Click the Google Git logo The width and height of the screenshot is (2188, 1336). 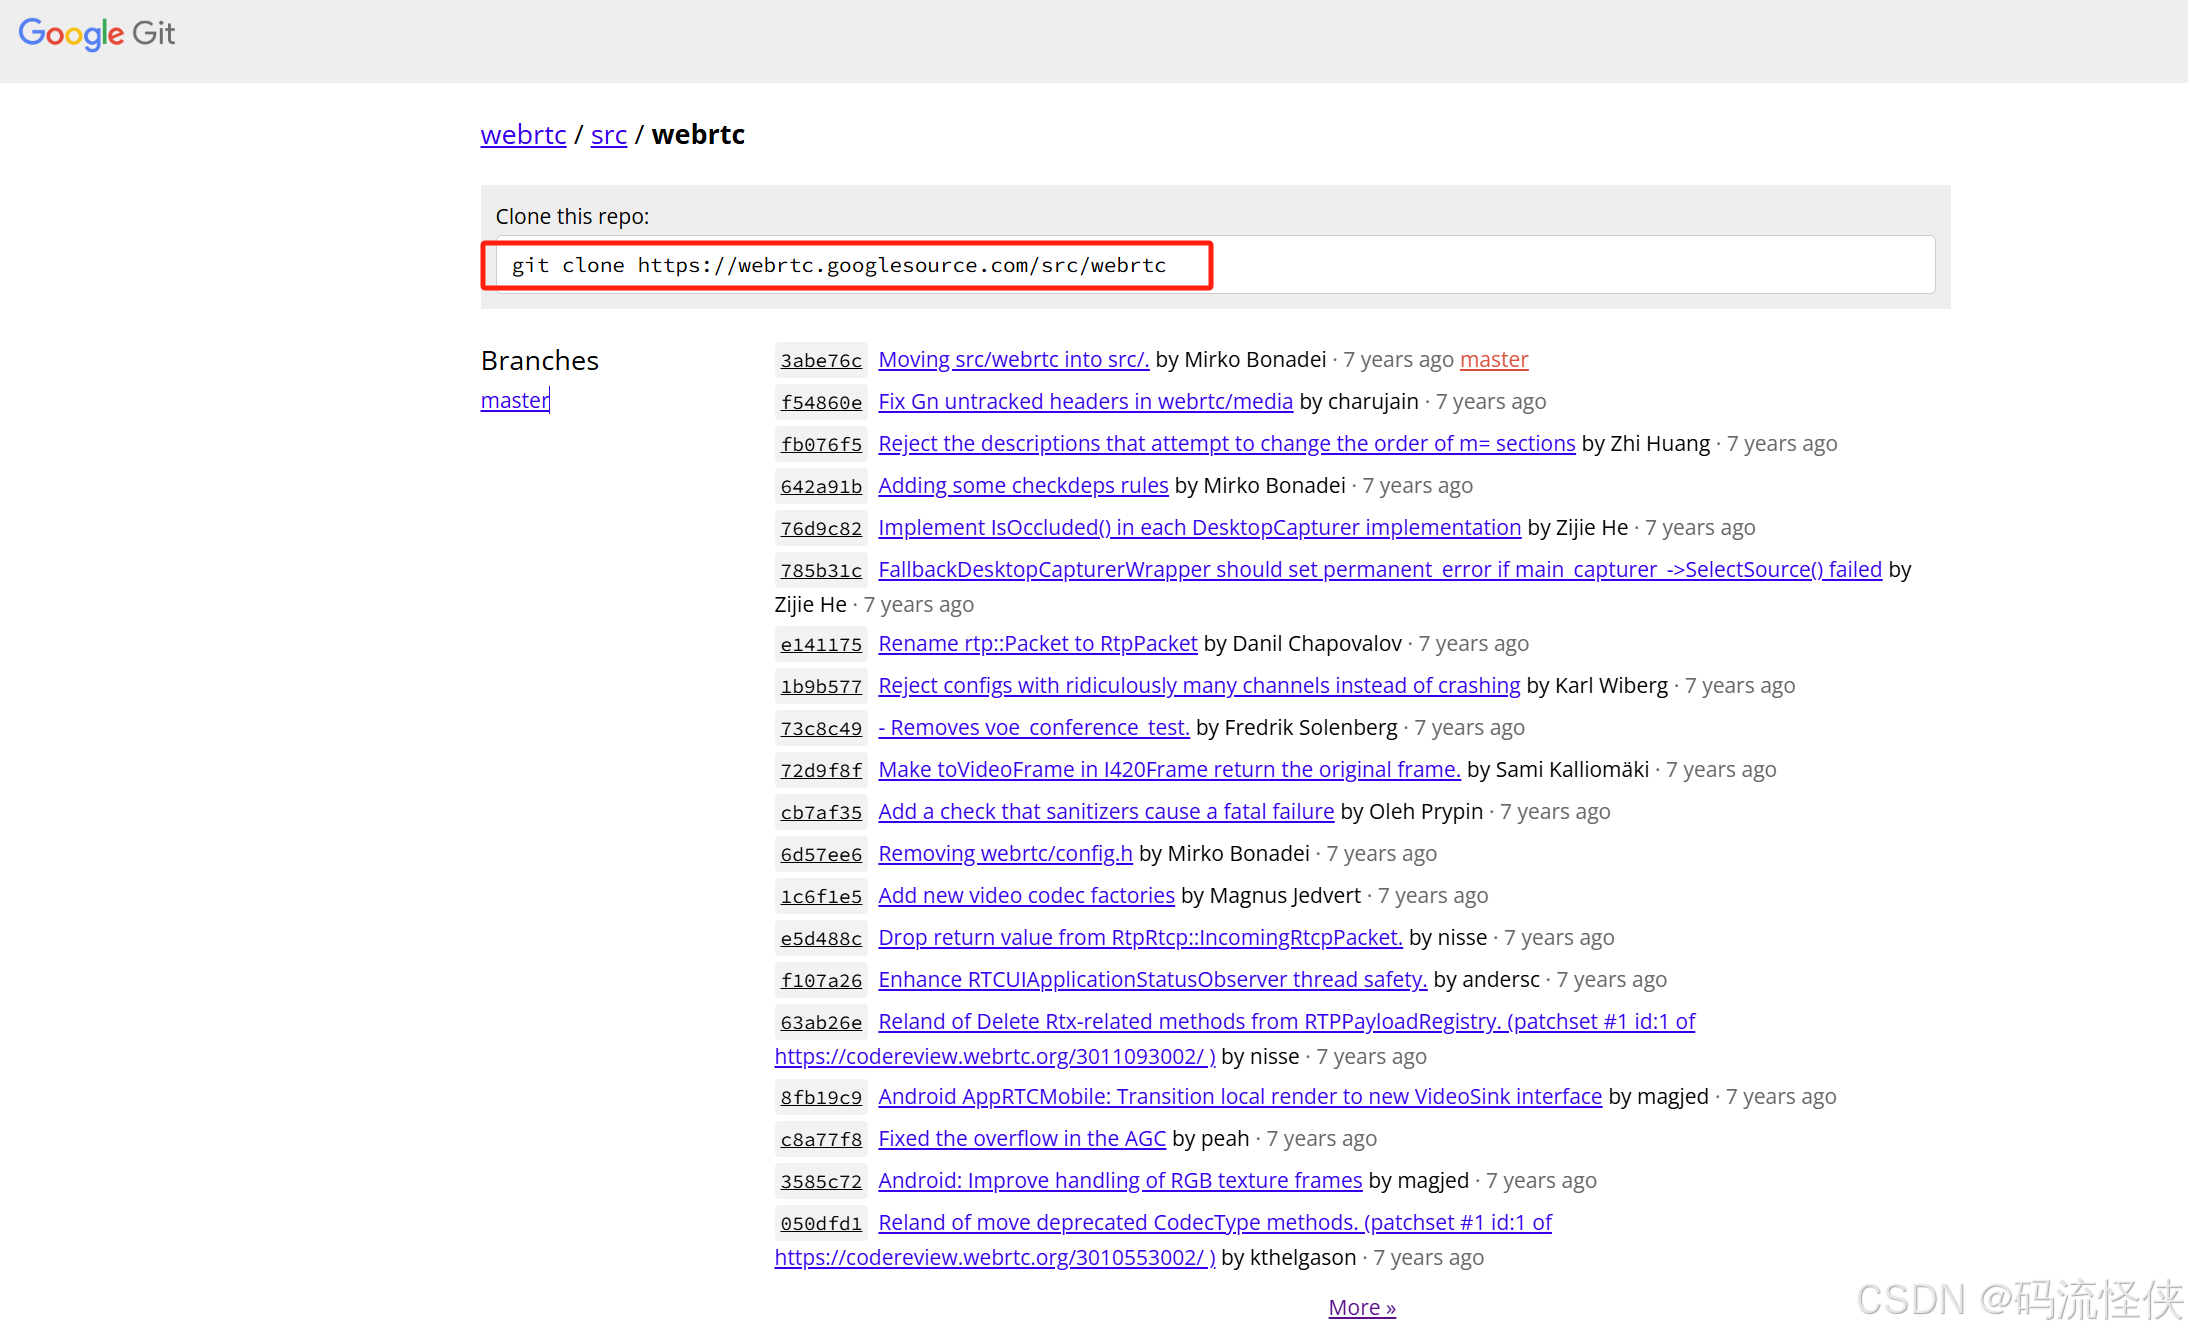coord(97,34)
